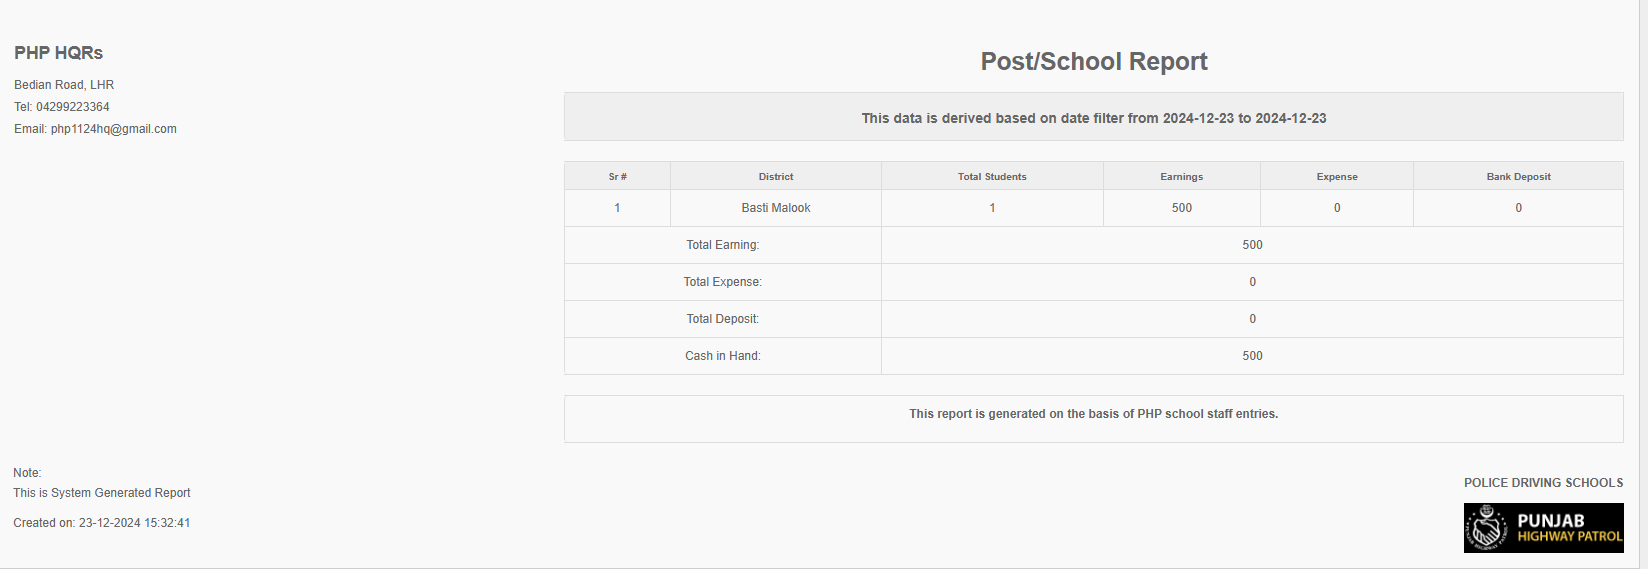
Task: Select the Total Earning row label
Action: click(723, 245)
